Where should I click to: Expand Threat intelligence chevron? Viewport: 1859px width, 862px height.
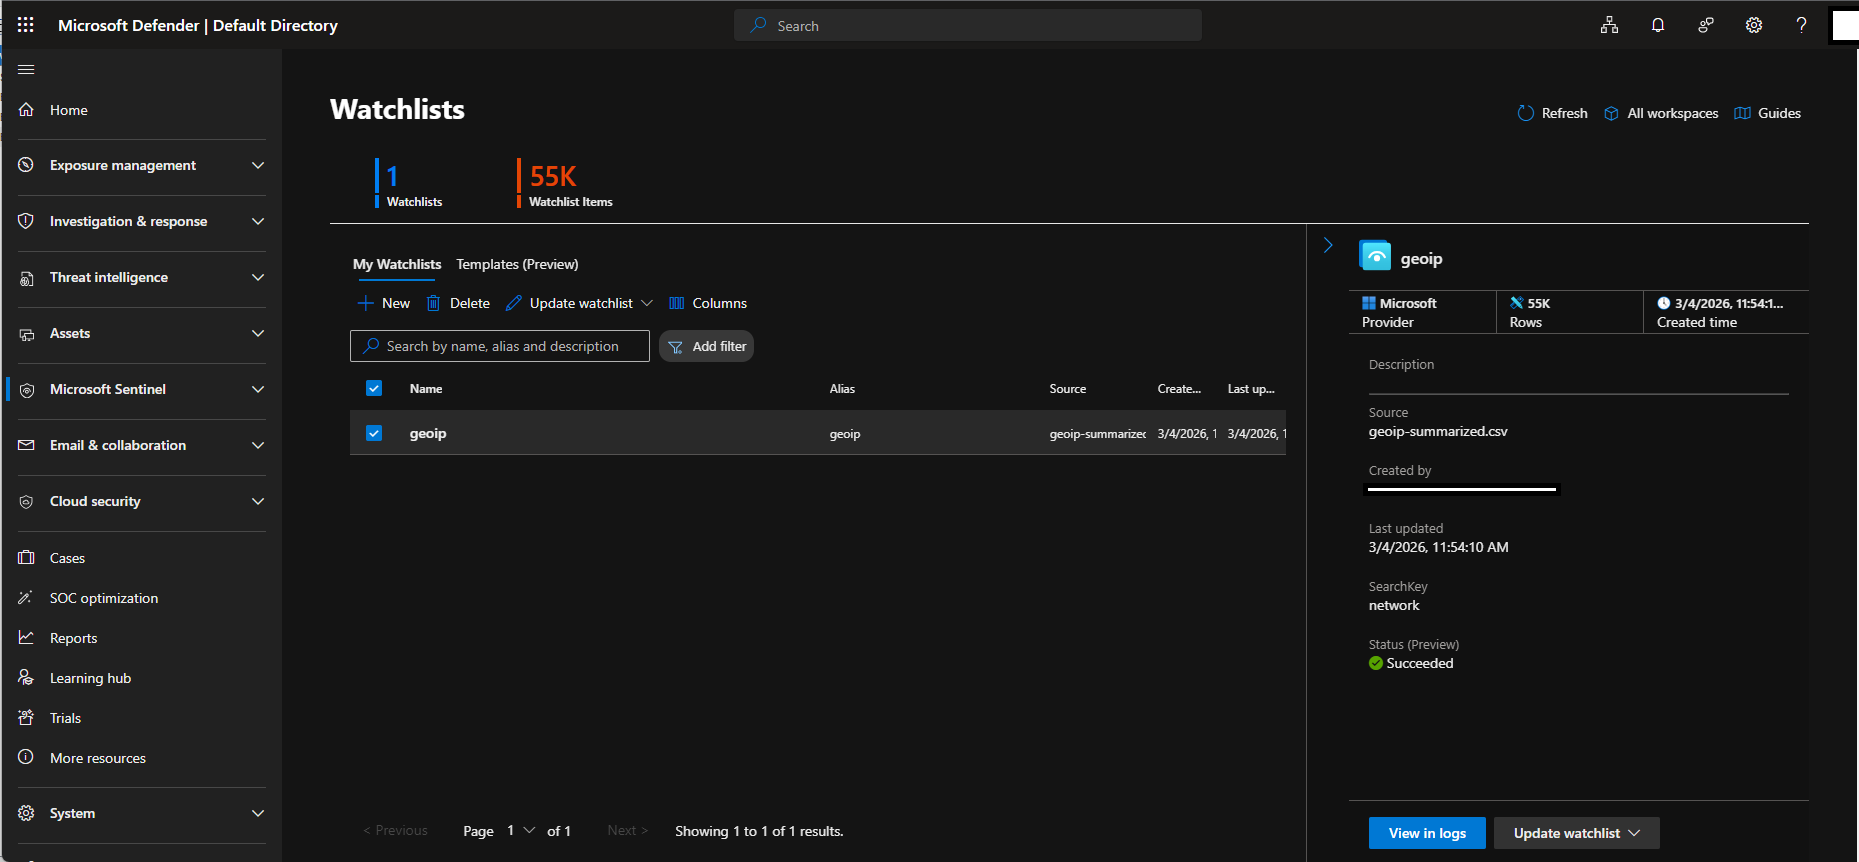tap(258, 277)
